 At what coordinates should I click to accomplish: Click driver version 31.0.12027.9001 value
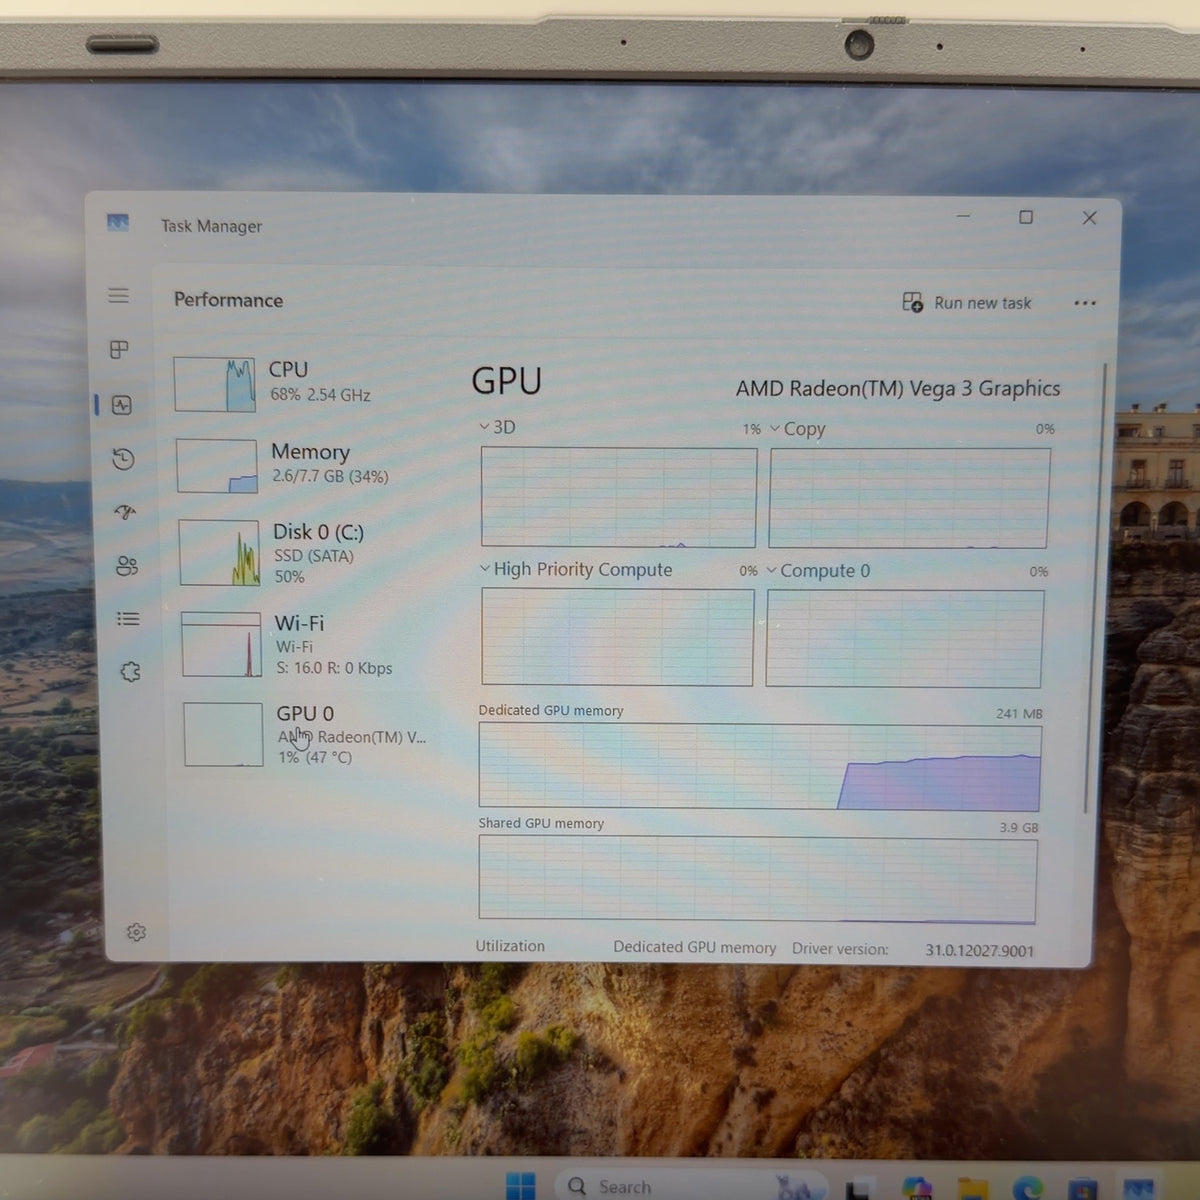pos(979,950)
